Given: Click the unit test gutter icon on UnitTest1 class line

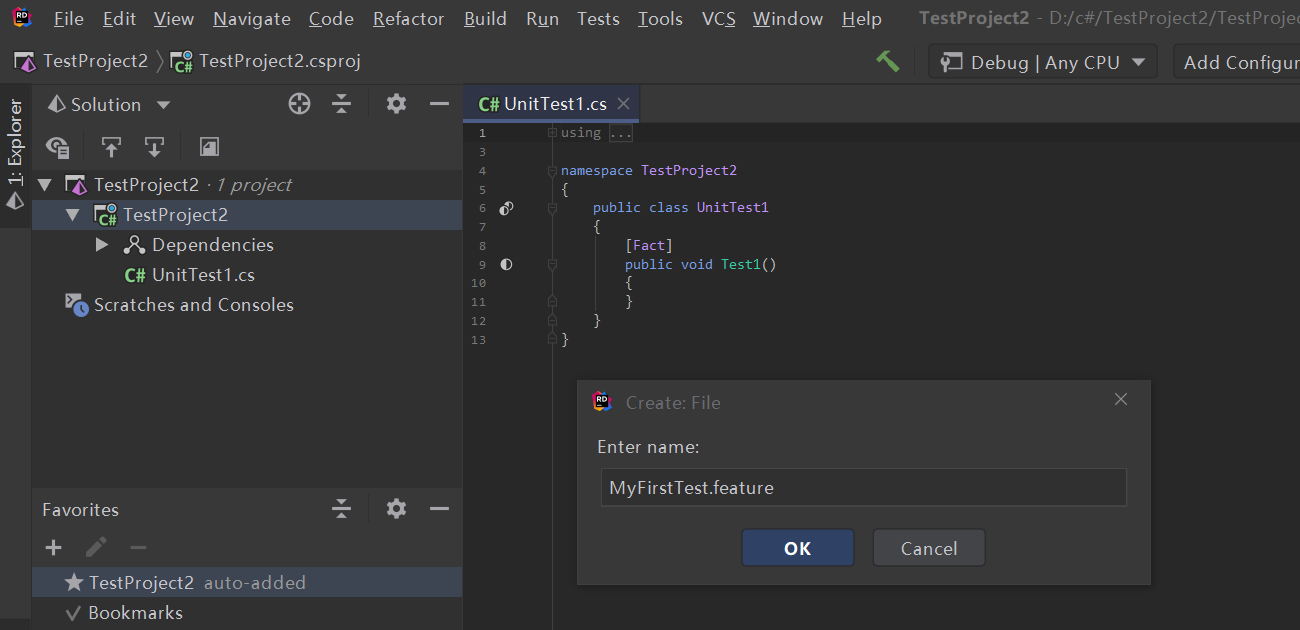Looking at the screenshot, I should (506, 208).
